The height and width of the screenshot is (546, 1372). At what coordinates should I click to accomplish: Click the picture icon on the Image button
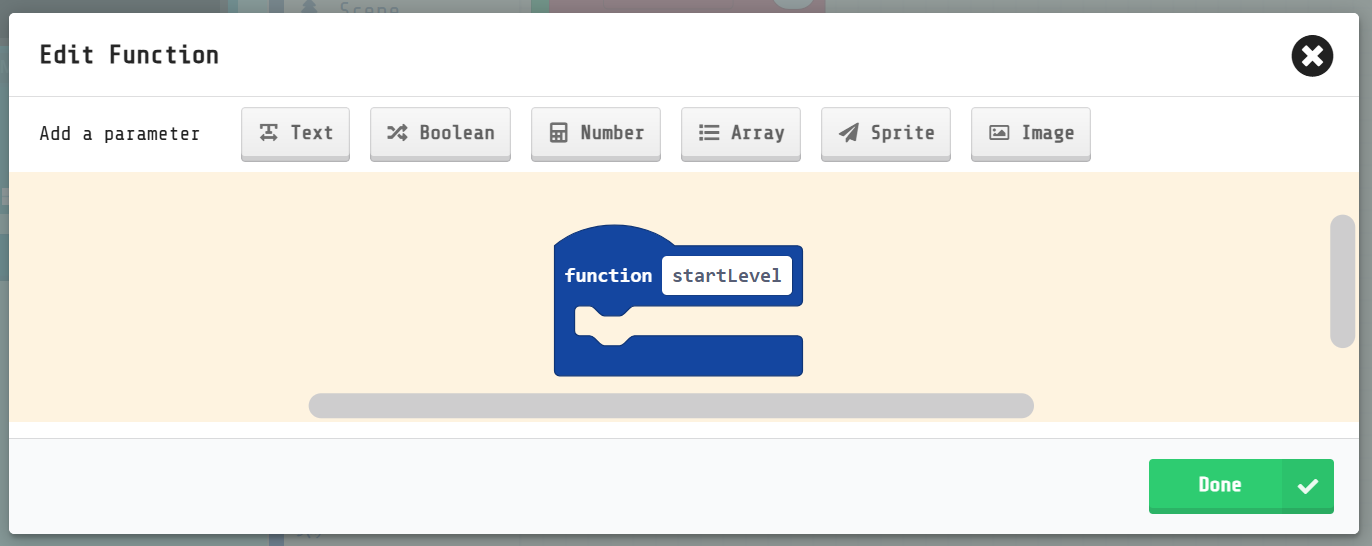point(999,133)
